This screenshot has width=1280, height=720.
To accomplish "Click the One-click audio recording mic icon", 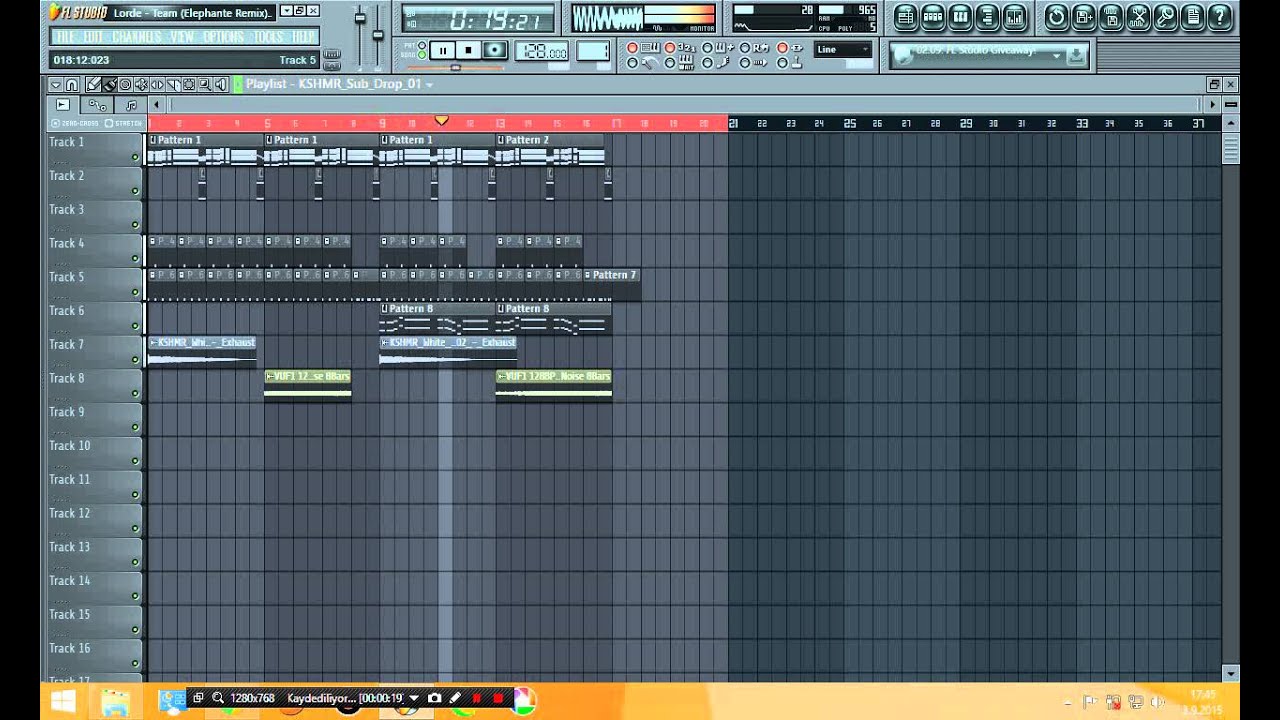I will [x=1165, y=17].
